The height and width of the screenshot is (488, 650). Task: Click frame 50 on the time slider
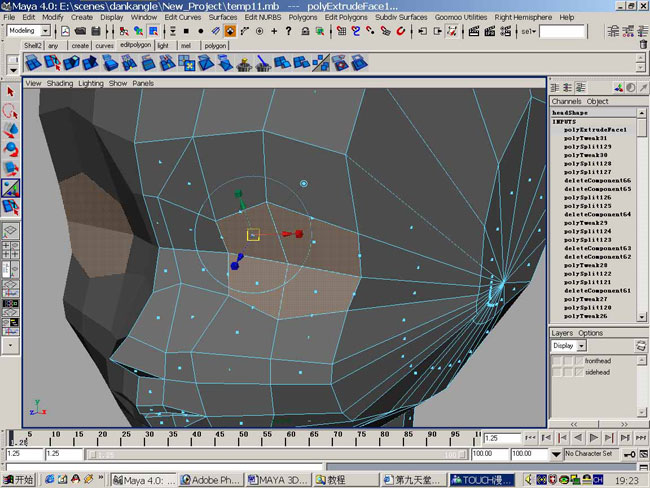pyautogui.click(x=244, y=438)
